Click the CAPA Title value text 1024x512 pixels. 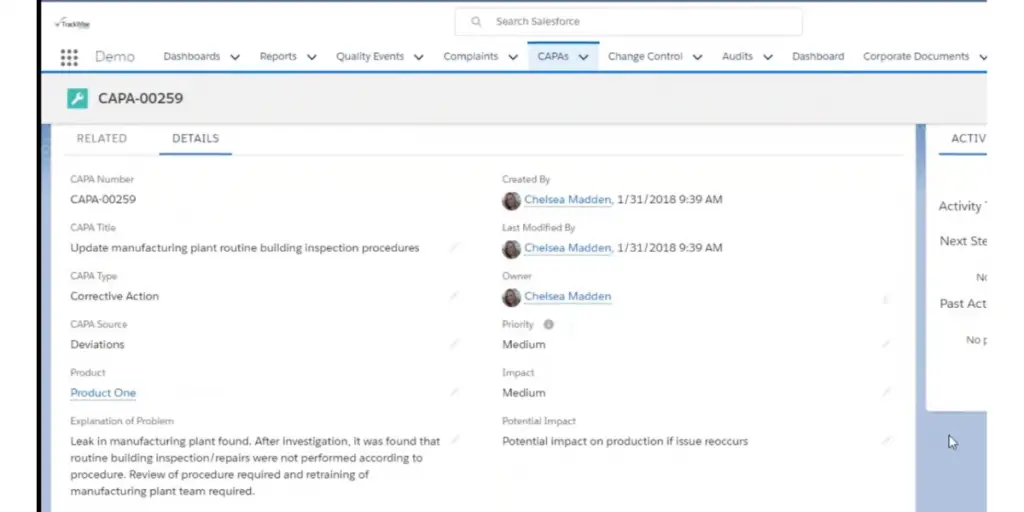point(245,248)
